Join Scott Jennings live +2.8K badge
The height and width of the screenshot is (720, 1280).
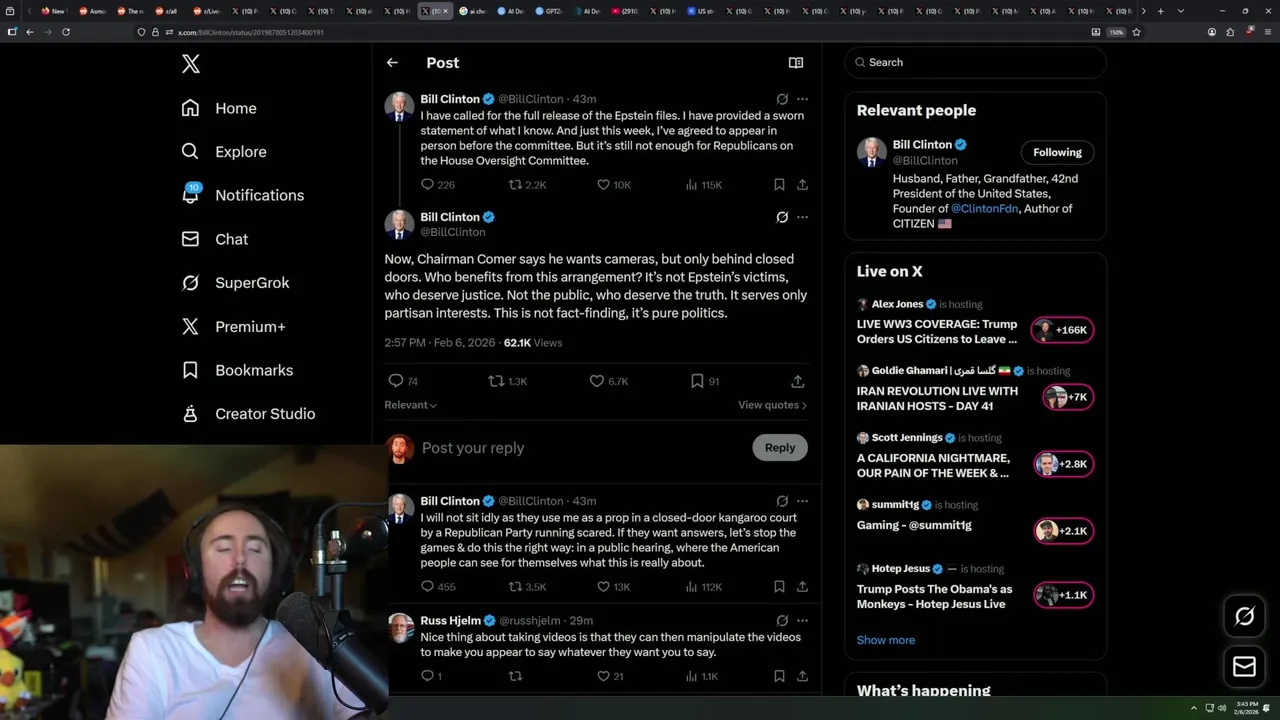click(x=1064, y=464)
